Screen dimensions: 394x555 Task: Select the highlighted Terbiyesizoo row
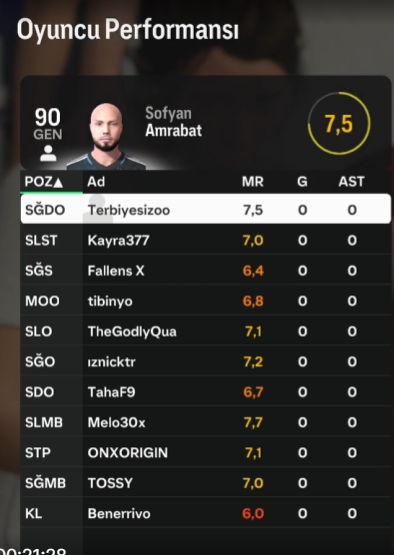point(206,209)
